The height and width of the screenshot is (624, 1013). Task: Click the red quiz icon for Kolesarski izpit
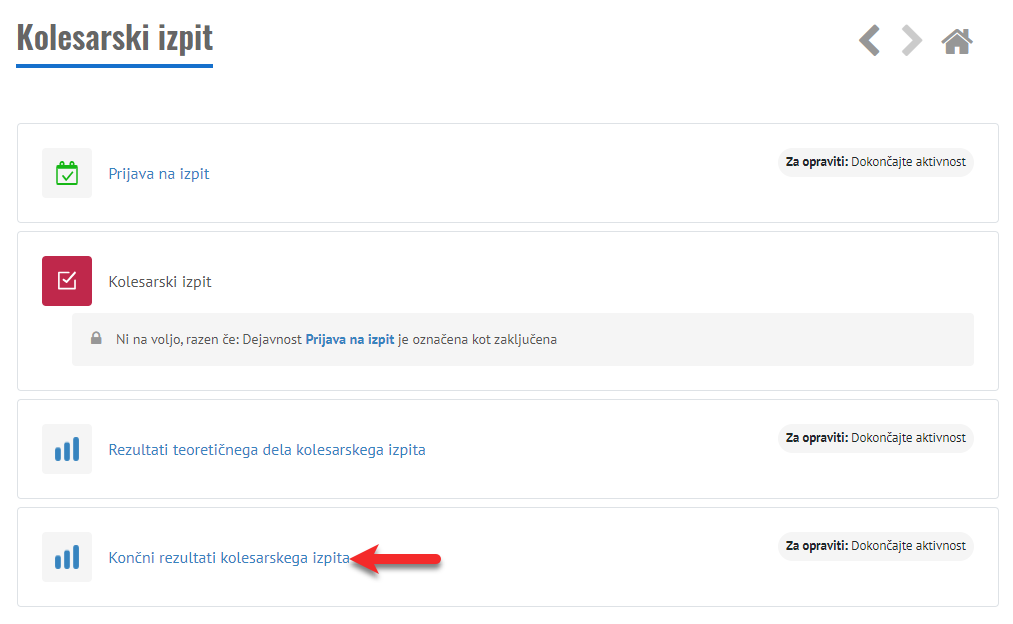coord(67,281)
